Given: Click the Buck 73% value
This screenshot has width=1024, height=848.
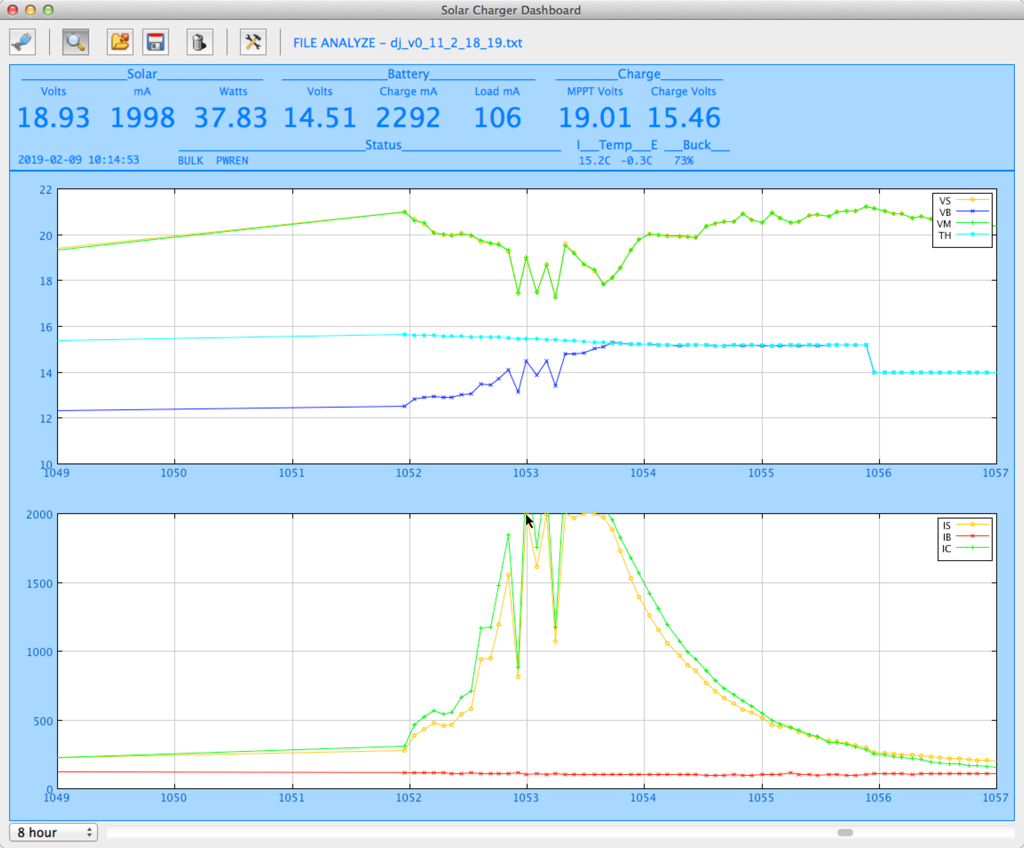Looking at the screenshot, I should click(684, 161).
